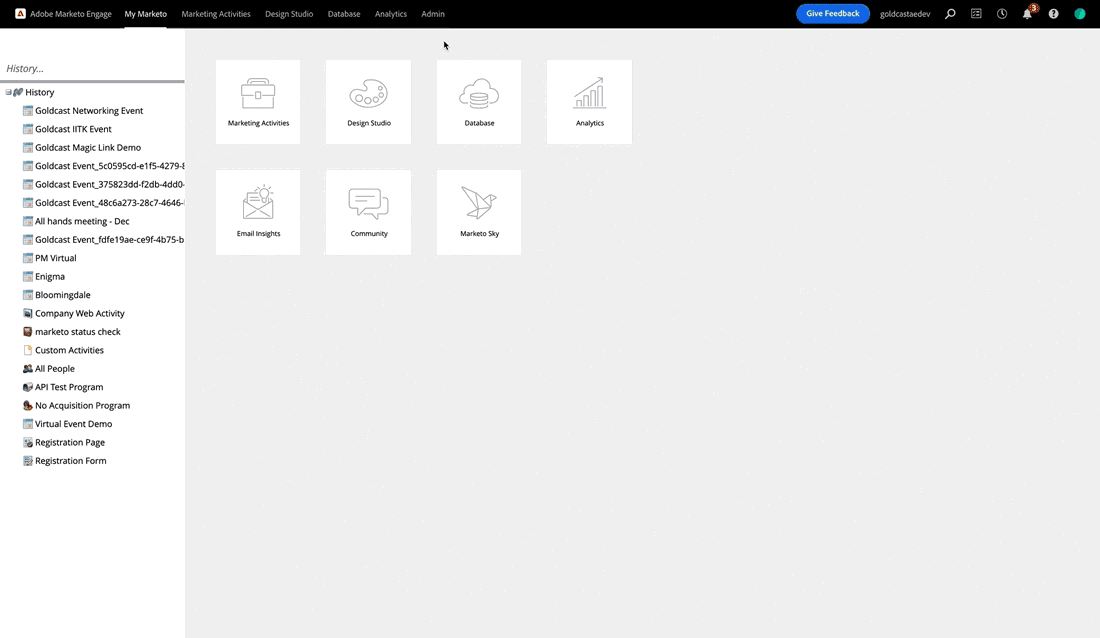Viewport: 1100px width, 638px height.
Task: Select Goldcast Magic Link Demo in history
Action: (x=88, y=147)
